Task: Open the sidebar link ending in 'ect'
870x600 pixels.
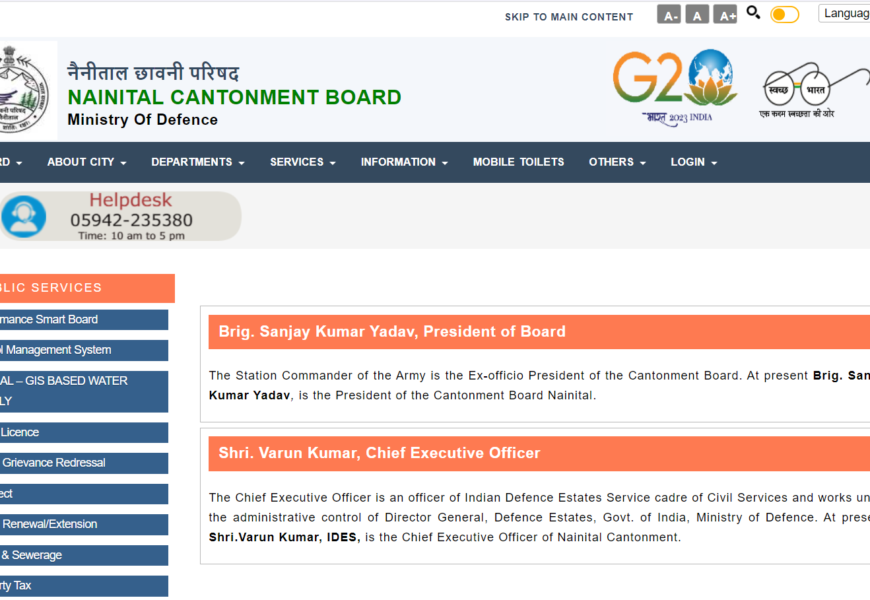Action: pyautogui.click(x=84, y=494)
